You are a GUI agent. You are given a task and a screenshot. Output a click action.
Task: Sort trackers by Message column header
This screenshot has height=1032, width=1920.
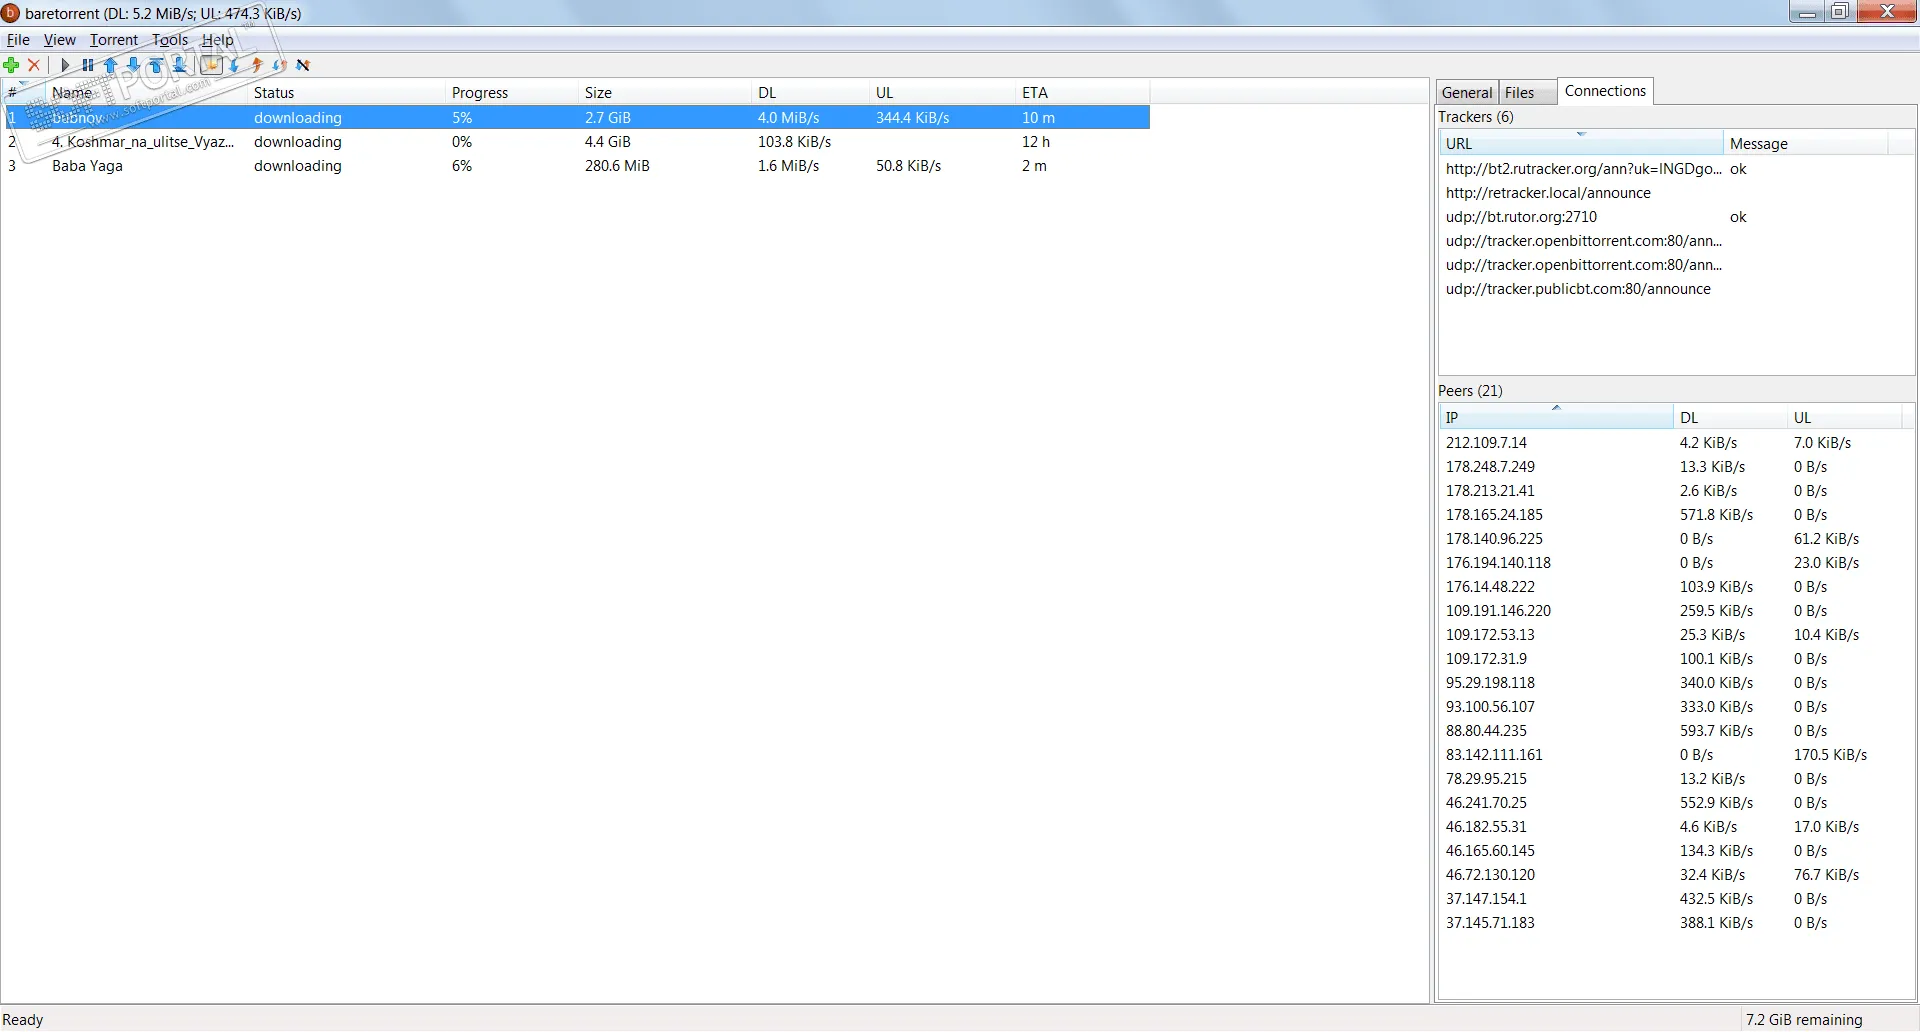[x=1805, y=143]
